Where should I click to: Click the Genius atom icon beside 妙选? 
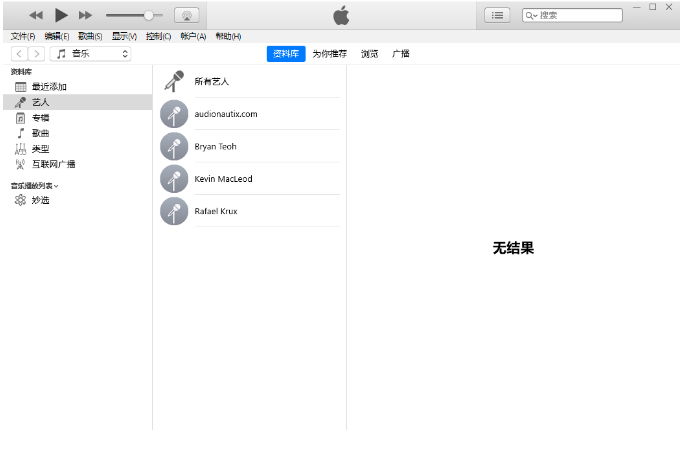21,200
